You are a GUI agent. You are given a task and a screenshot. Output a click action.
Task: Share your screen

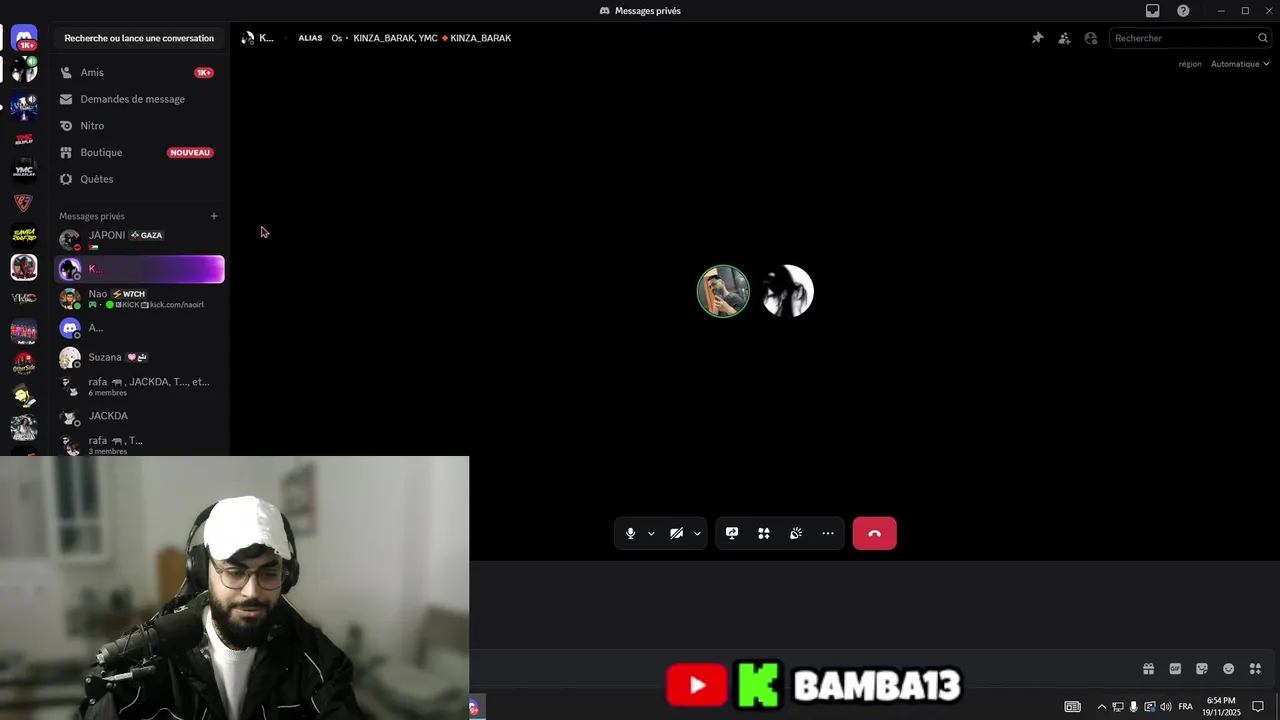click(732, 533)
